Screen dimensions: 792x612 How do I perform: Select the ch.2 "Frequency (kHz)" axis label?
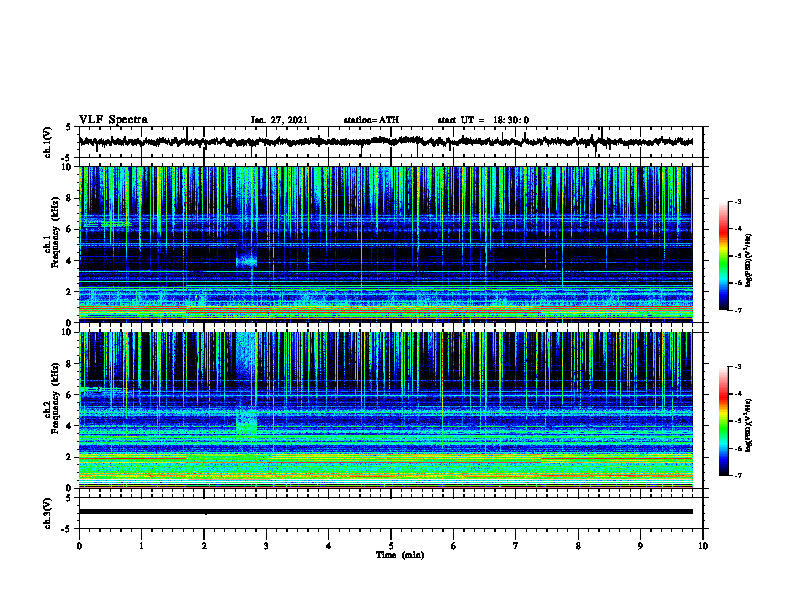(56, 398)
